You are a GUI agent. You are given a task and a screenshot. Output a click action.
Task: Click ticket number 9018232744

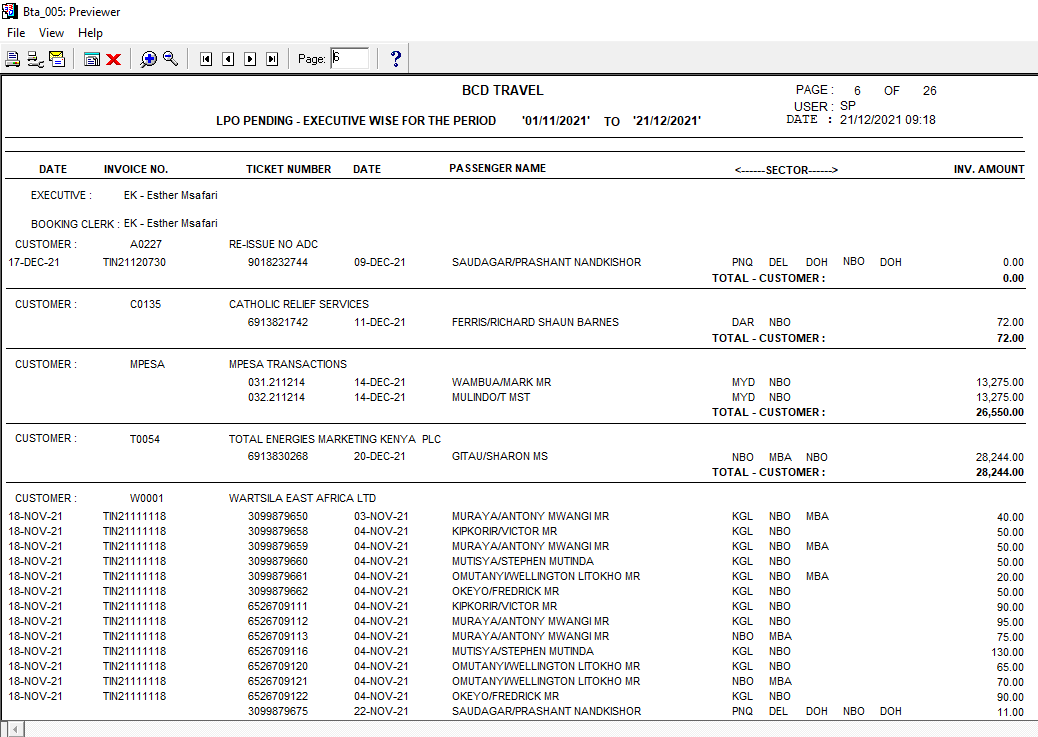pyautogui.click(x=278, y=262)
